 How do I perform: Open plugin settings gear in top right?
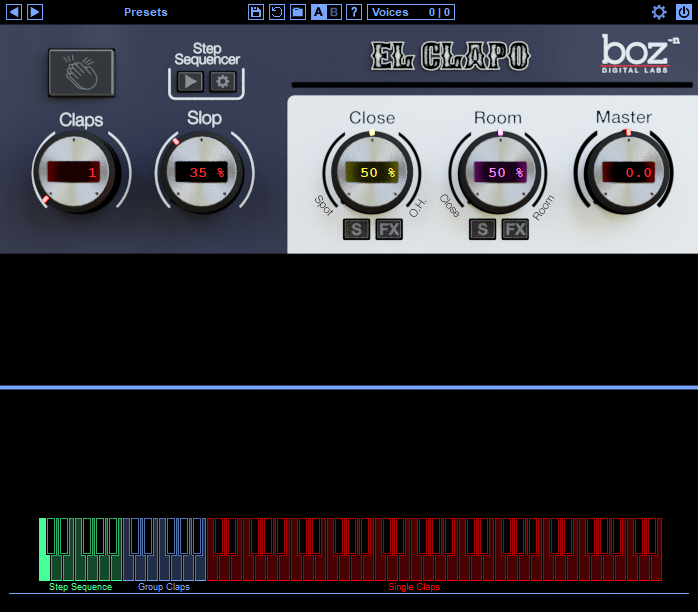click(659, 12)
